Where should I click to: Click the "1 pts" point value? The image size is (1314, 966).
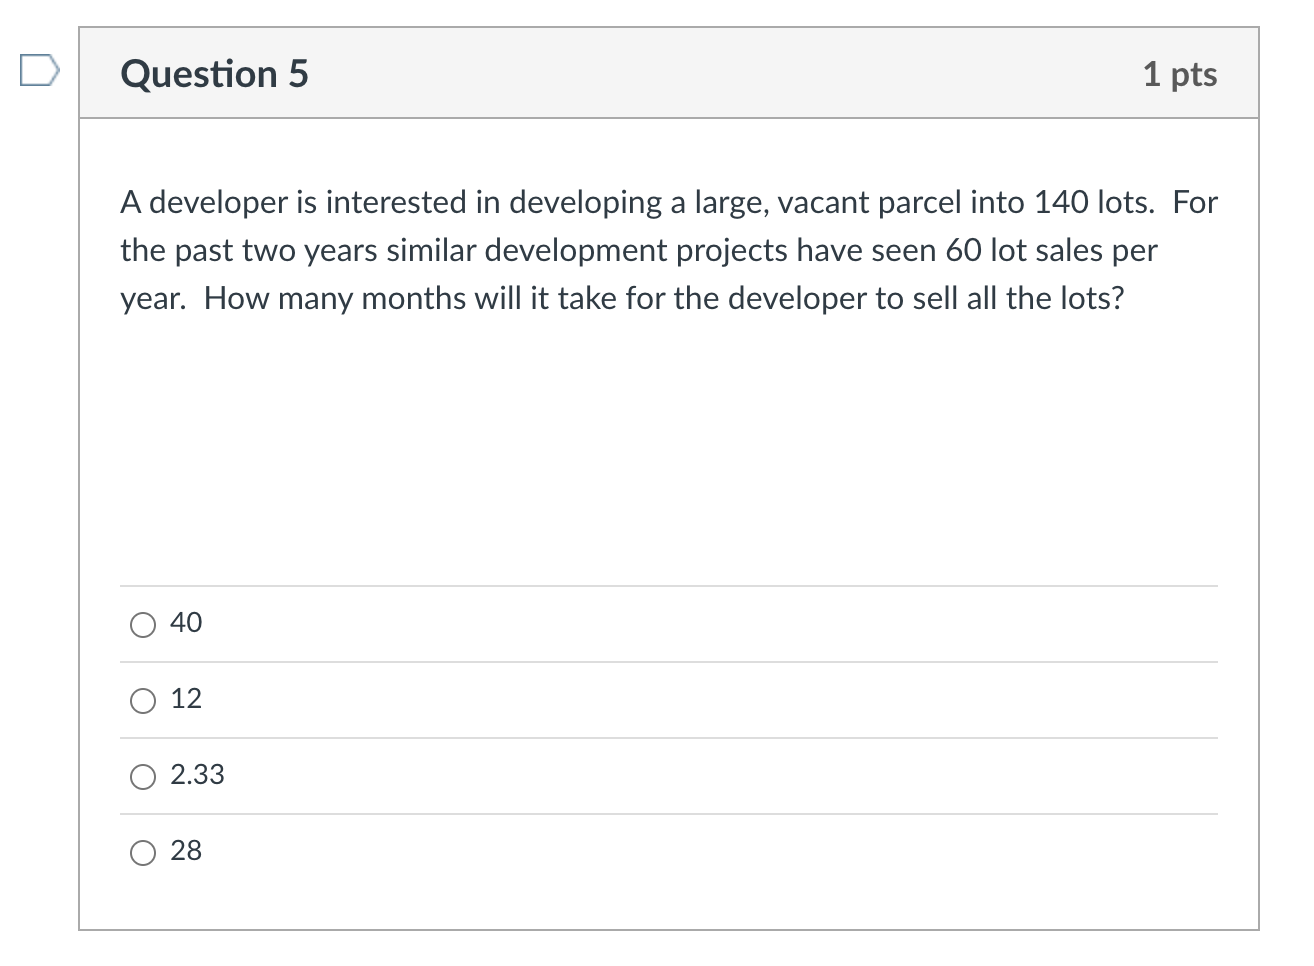(1180, 74)
